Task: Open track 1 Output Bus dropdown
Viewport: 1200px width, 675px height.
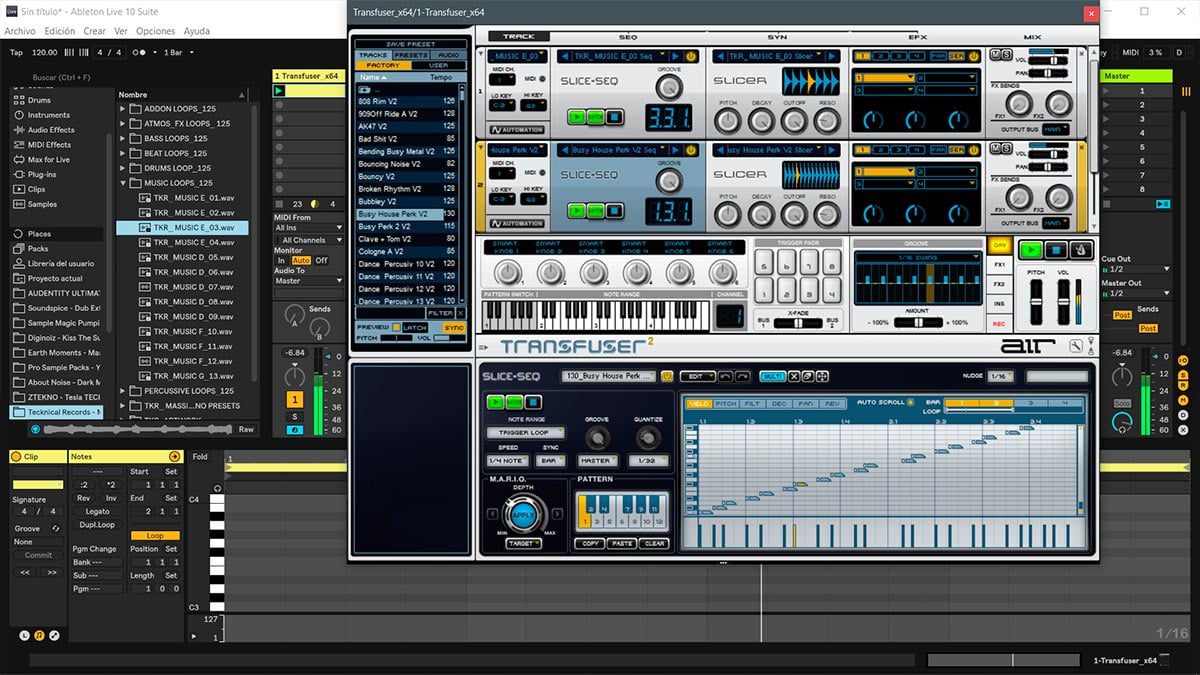Action: pyautogui.click(x=1054, y=129)
